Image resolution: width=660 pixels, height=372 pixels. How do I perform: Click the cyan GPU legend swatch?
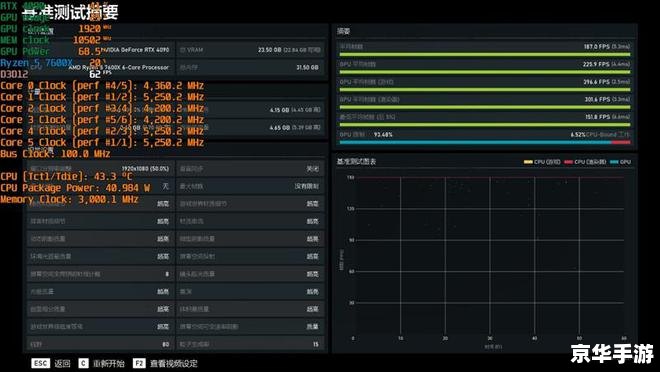click(x=614, y=162)
